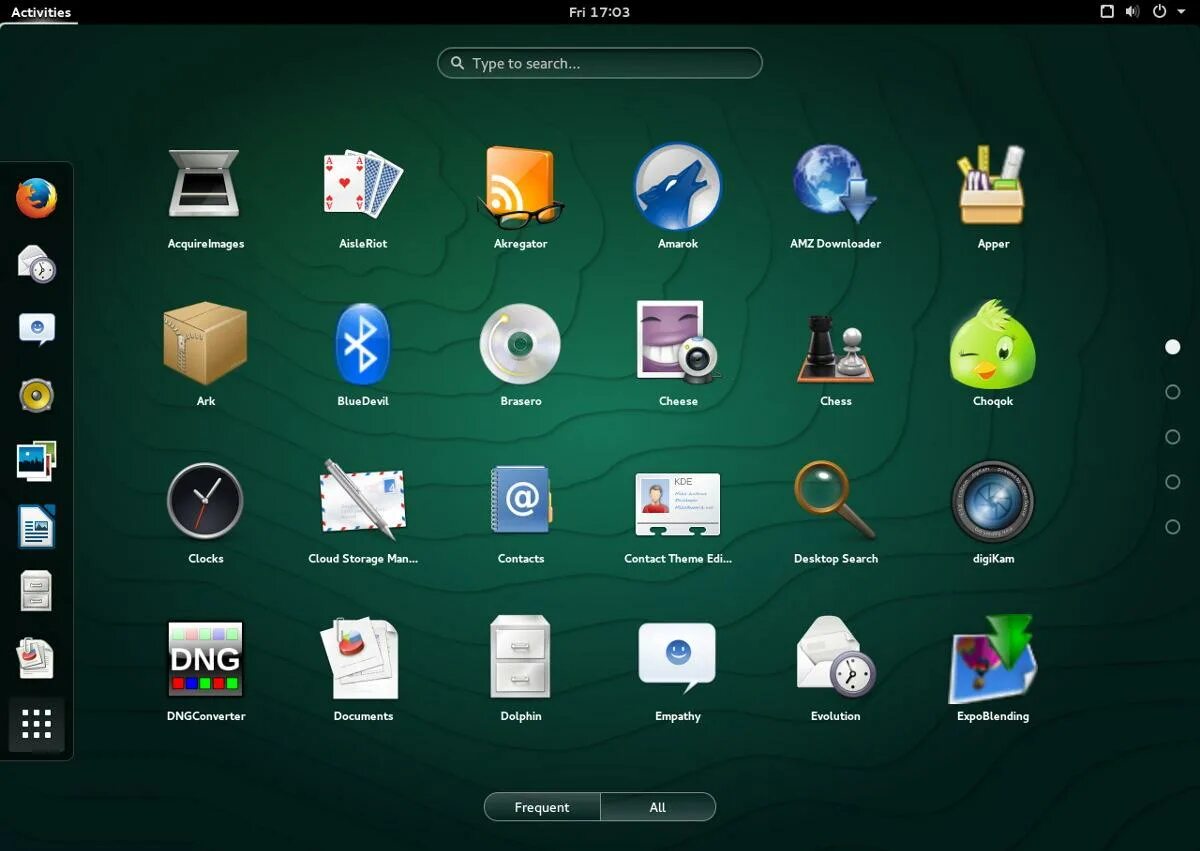Click the window indicator icon in top bar

1107,12
